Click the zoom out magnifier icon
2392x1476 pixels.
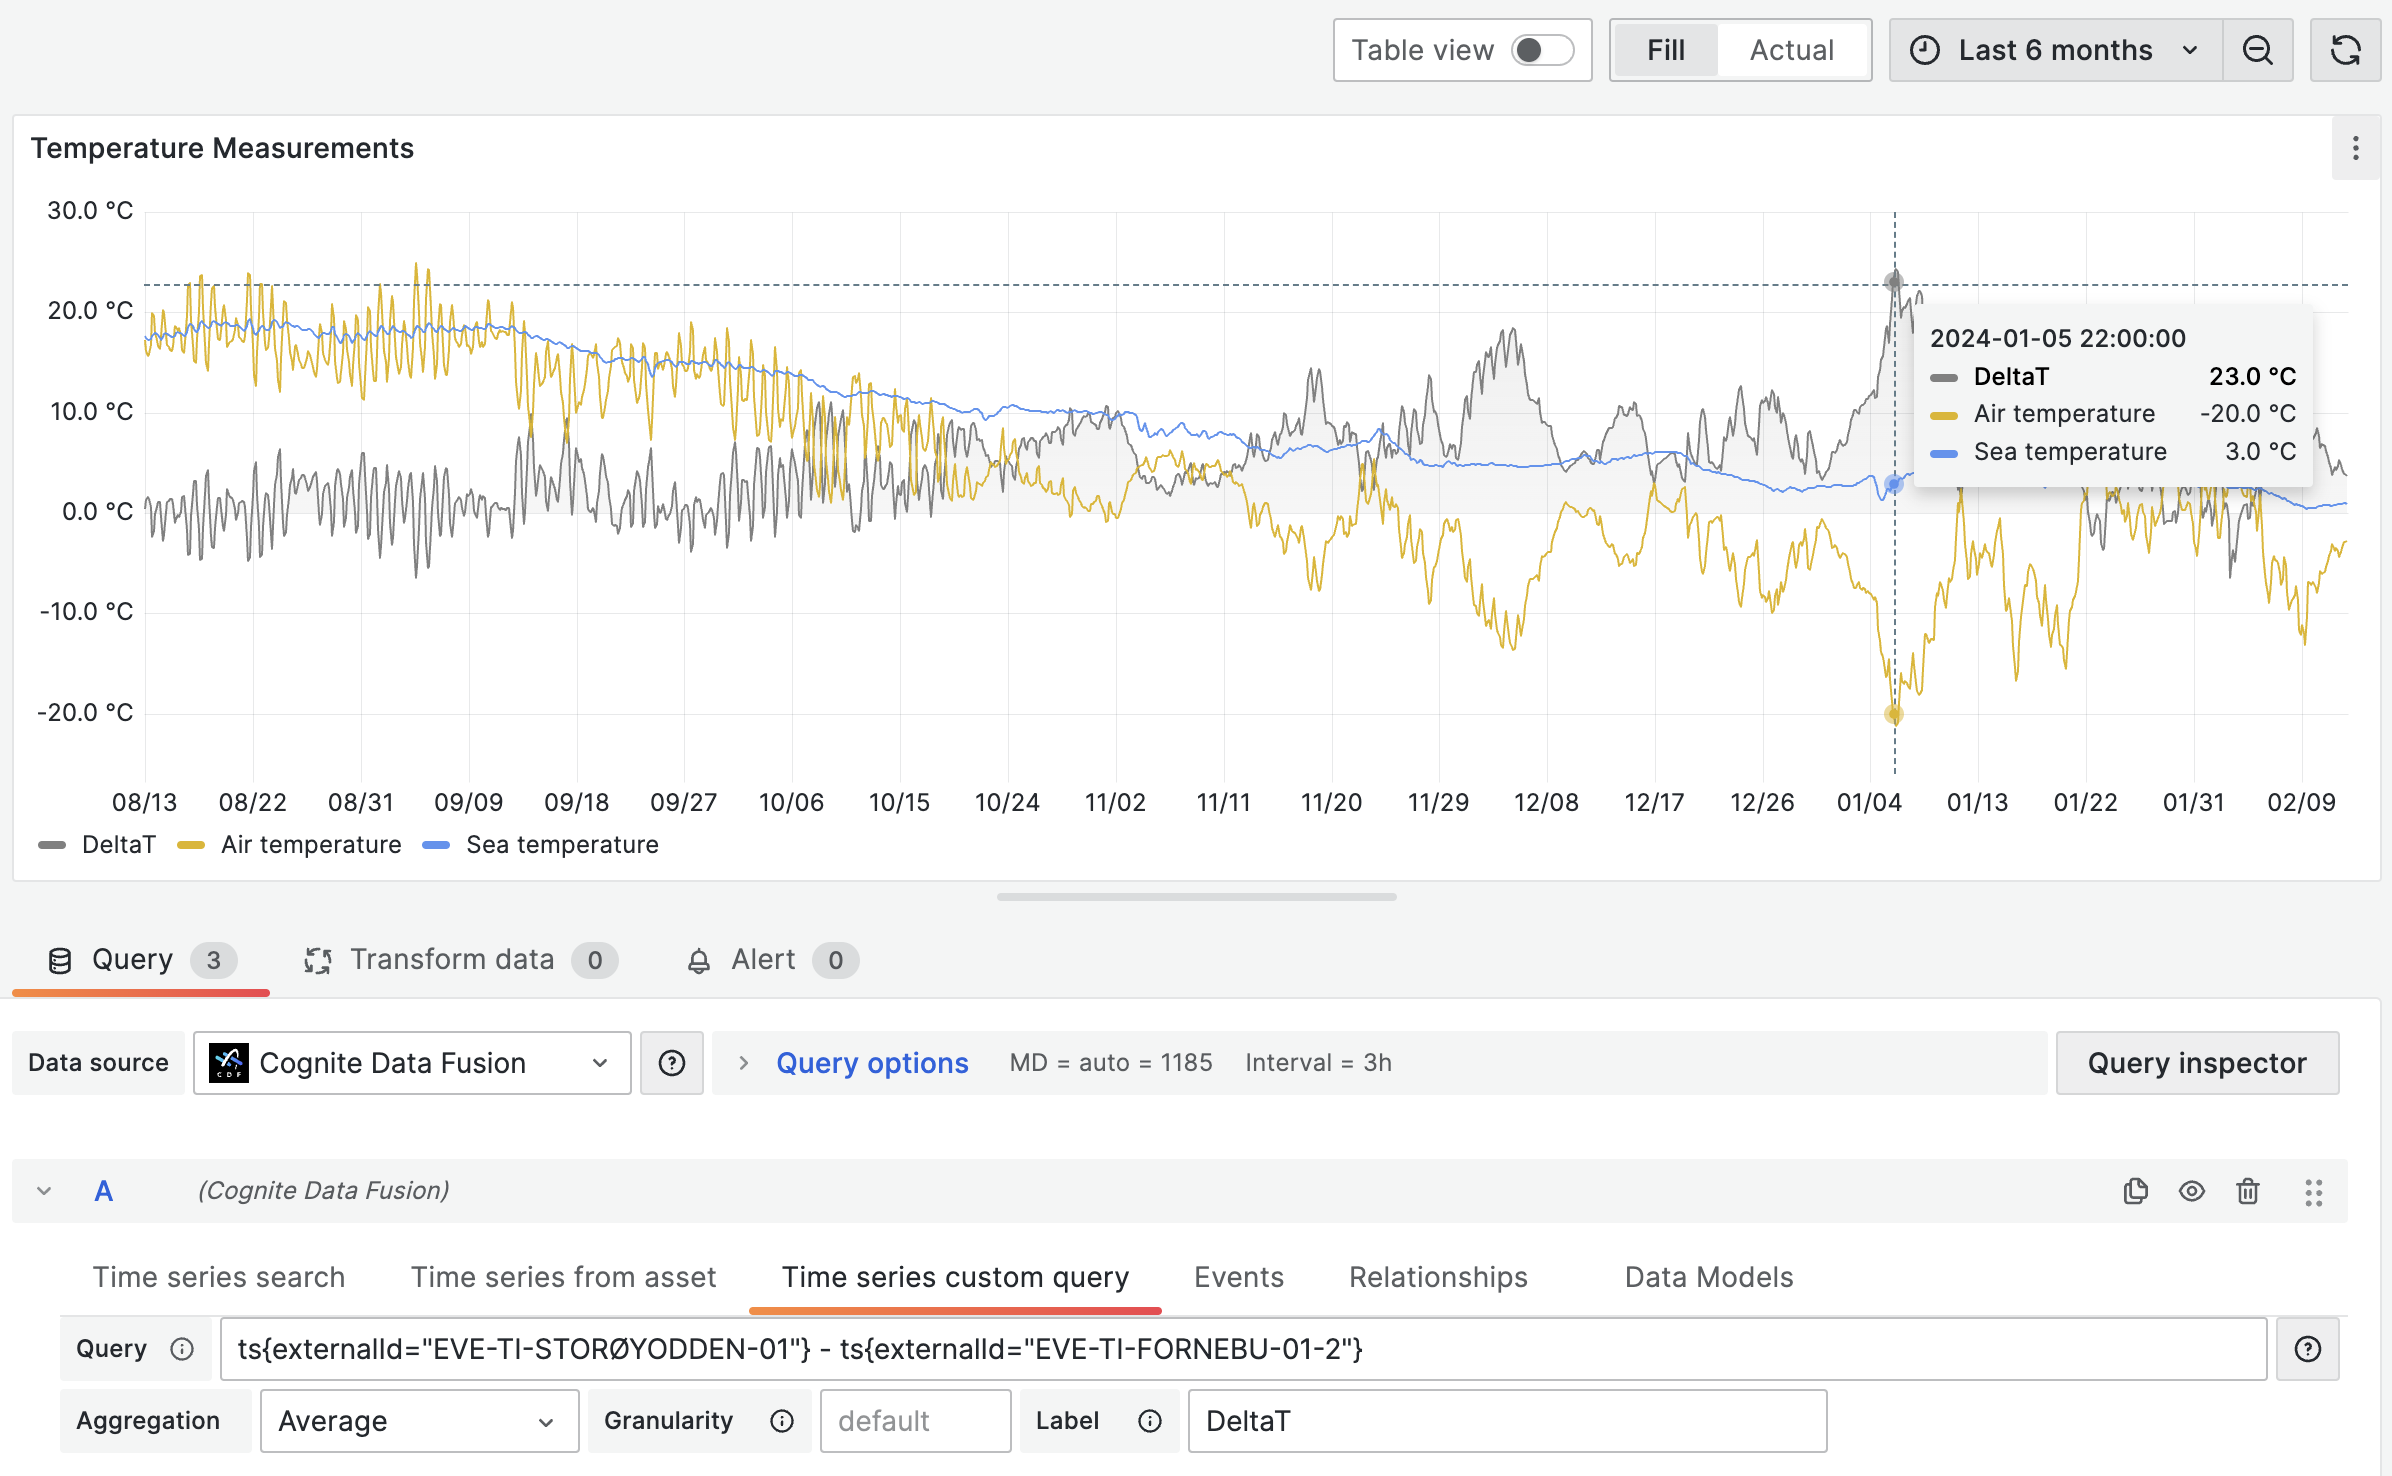[2259, 48]
